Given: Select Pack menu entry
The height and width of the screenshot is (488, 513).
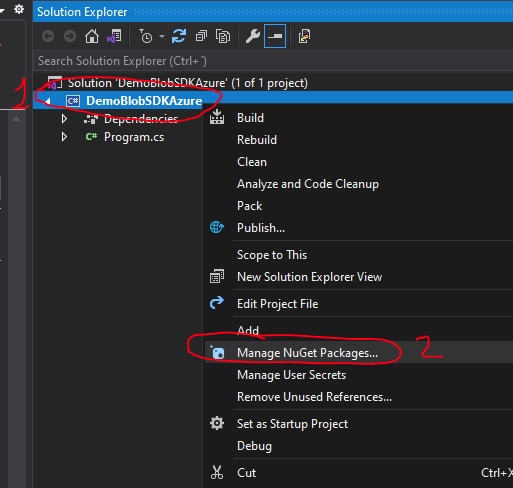Looking at the screenshot, I should 249,206.
